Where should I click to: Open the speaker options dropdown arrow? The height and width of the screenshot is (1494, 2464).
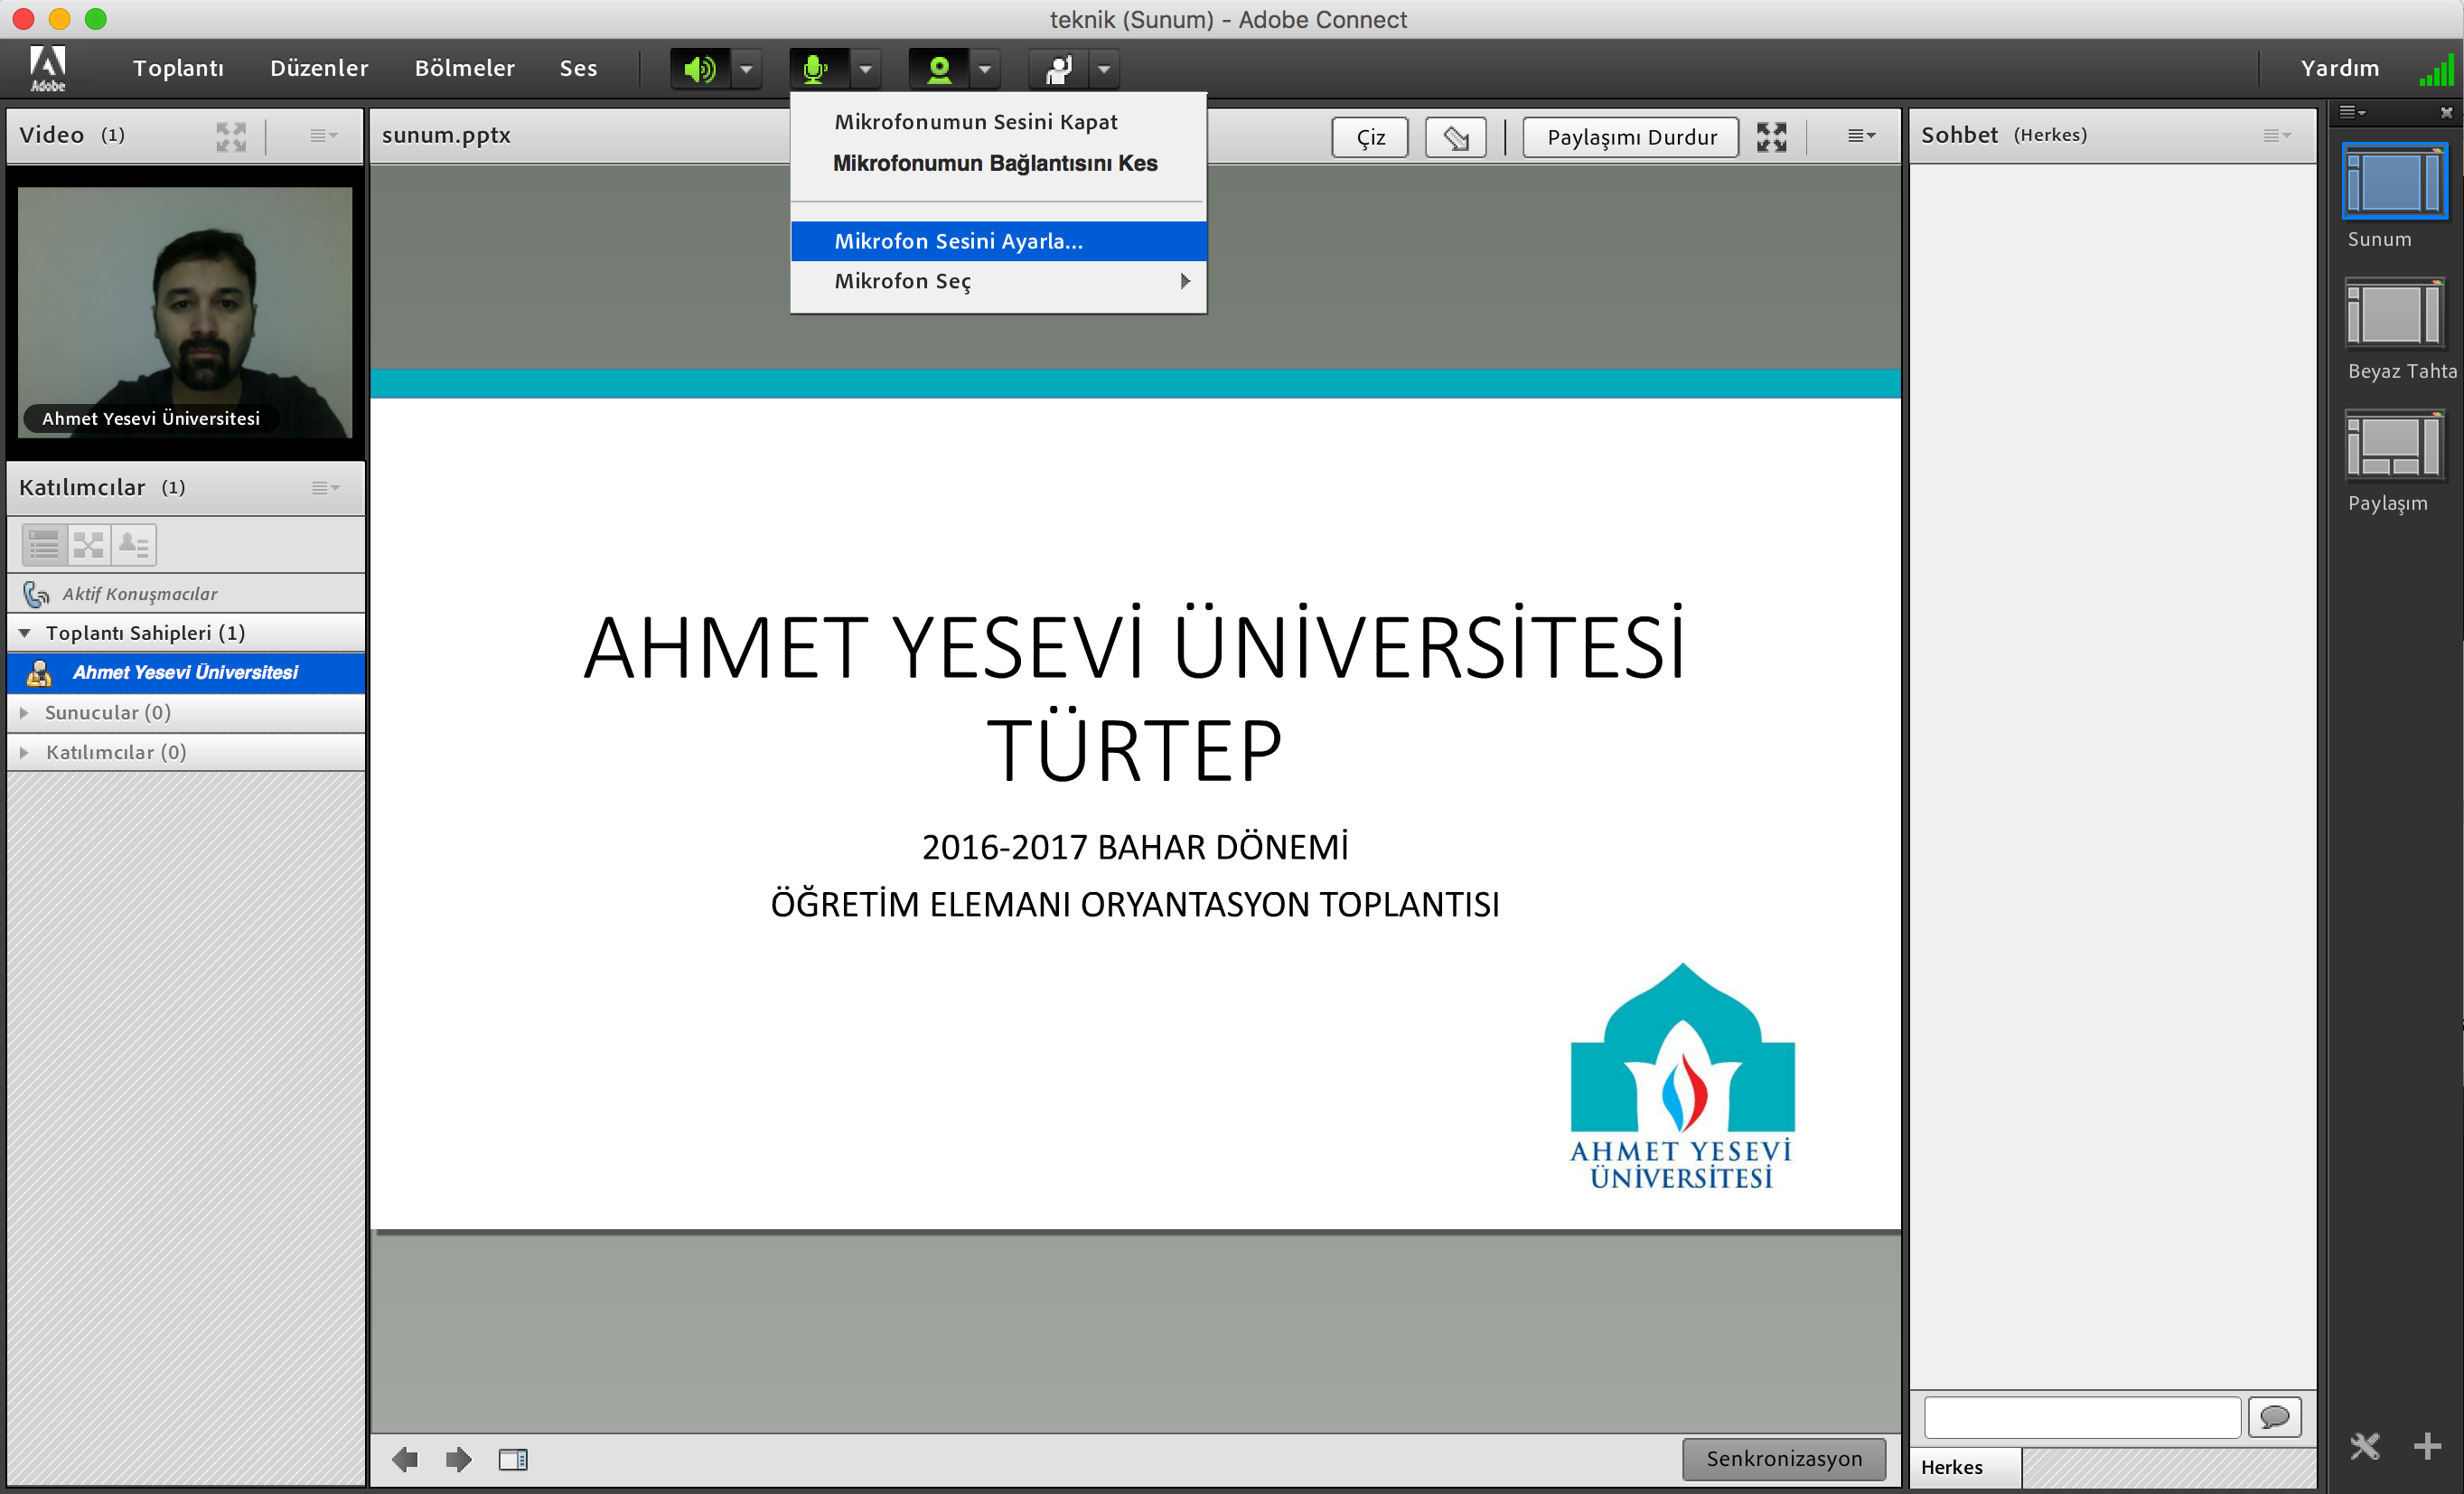pos(746,69)
